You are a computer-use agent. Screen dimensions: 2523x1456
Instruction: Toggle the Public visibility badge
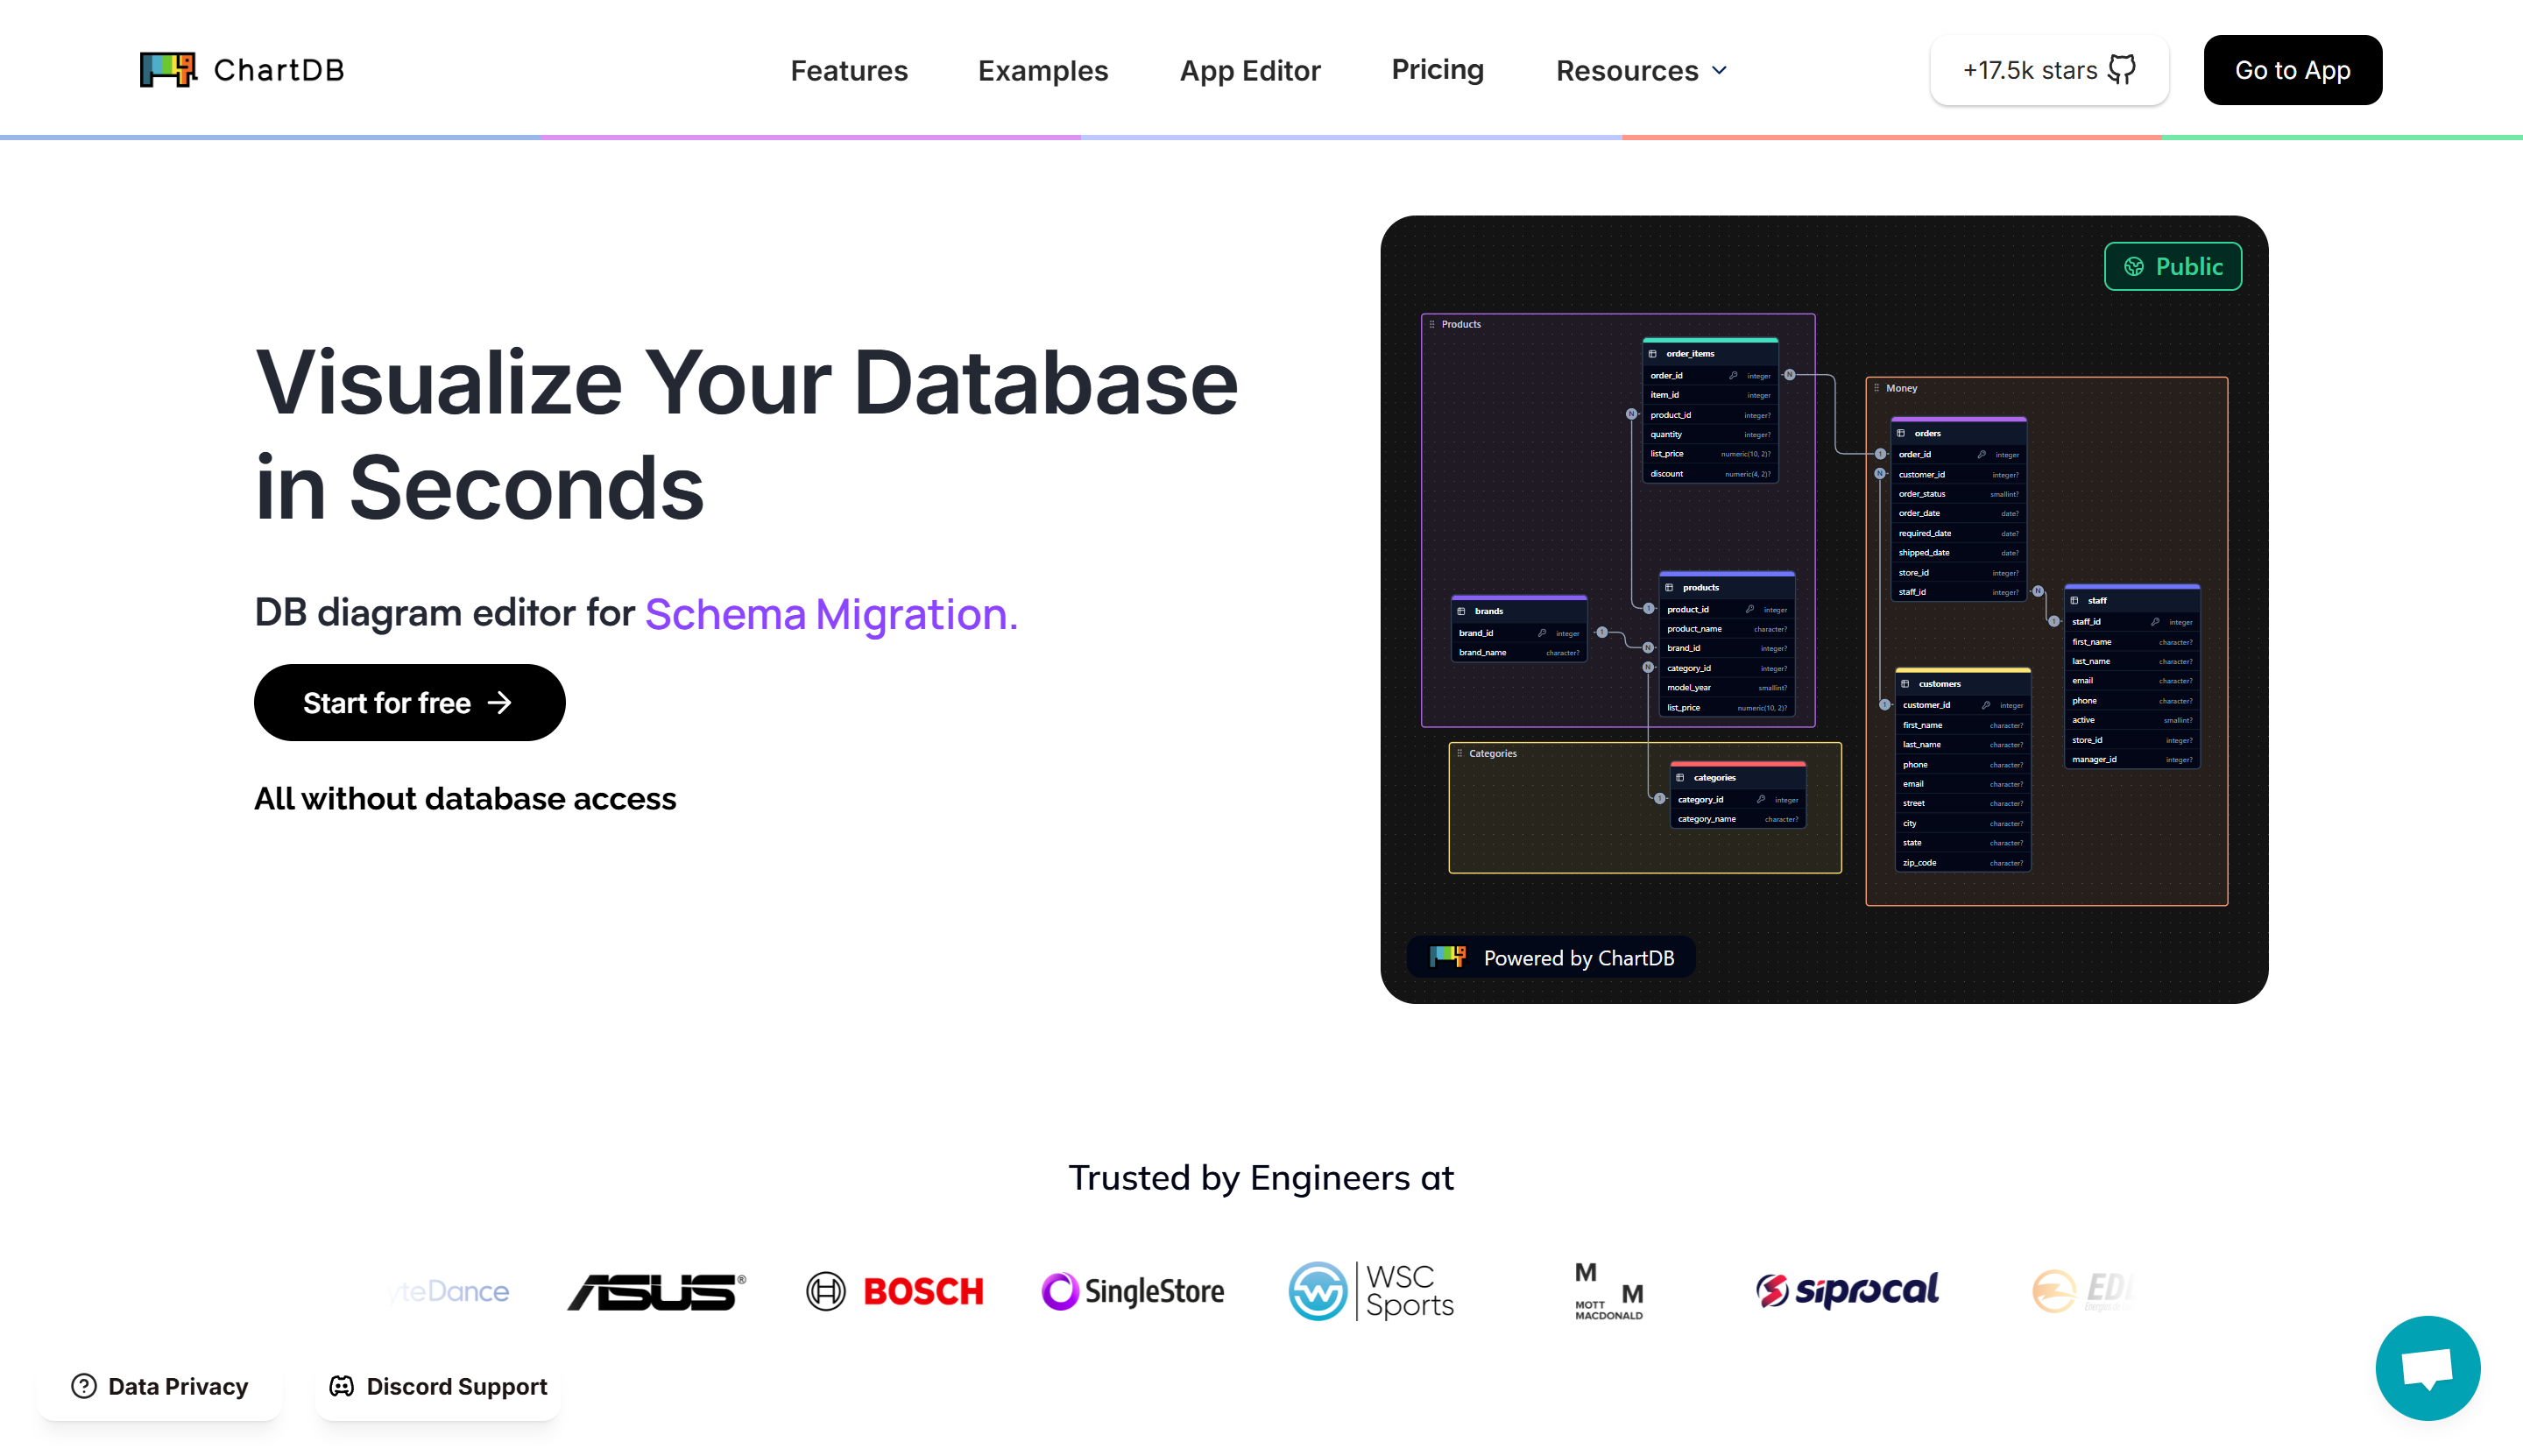pos(2173,266)
